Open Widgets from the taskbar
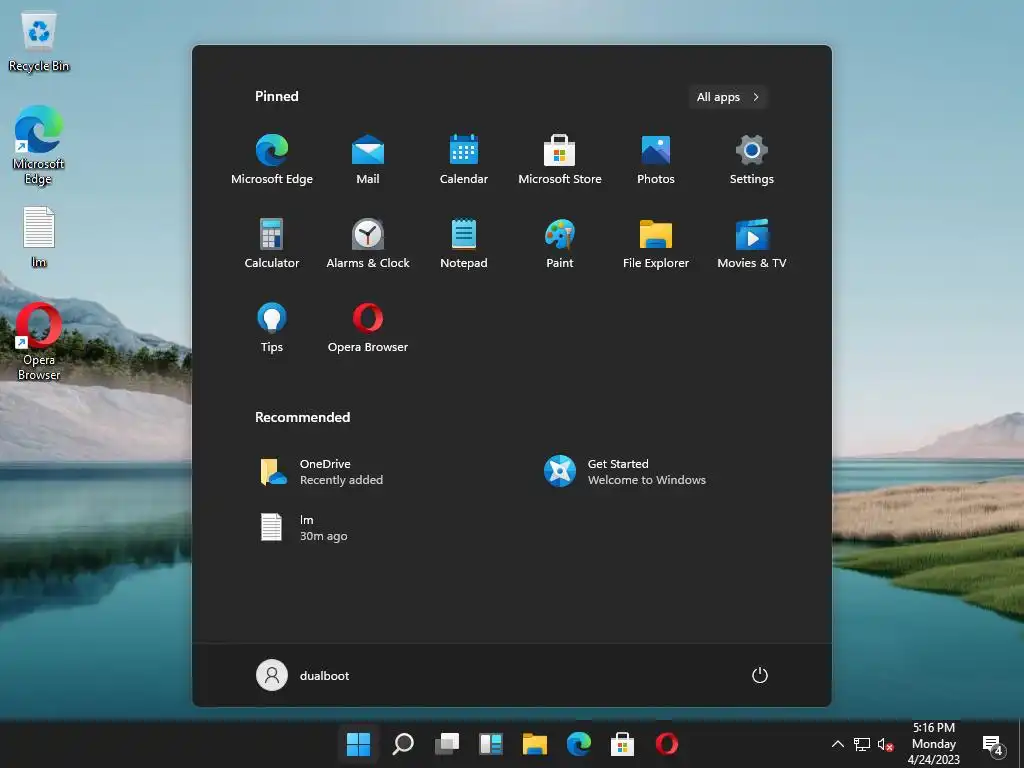Screen dimensions: 1024x768 coord(490,744)
